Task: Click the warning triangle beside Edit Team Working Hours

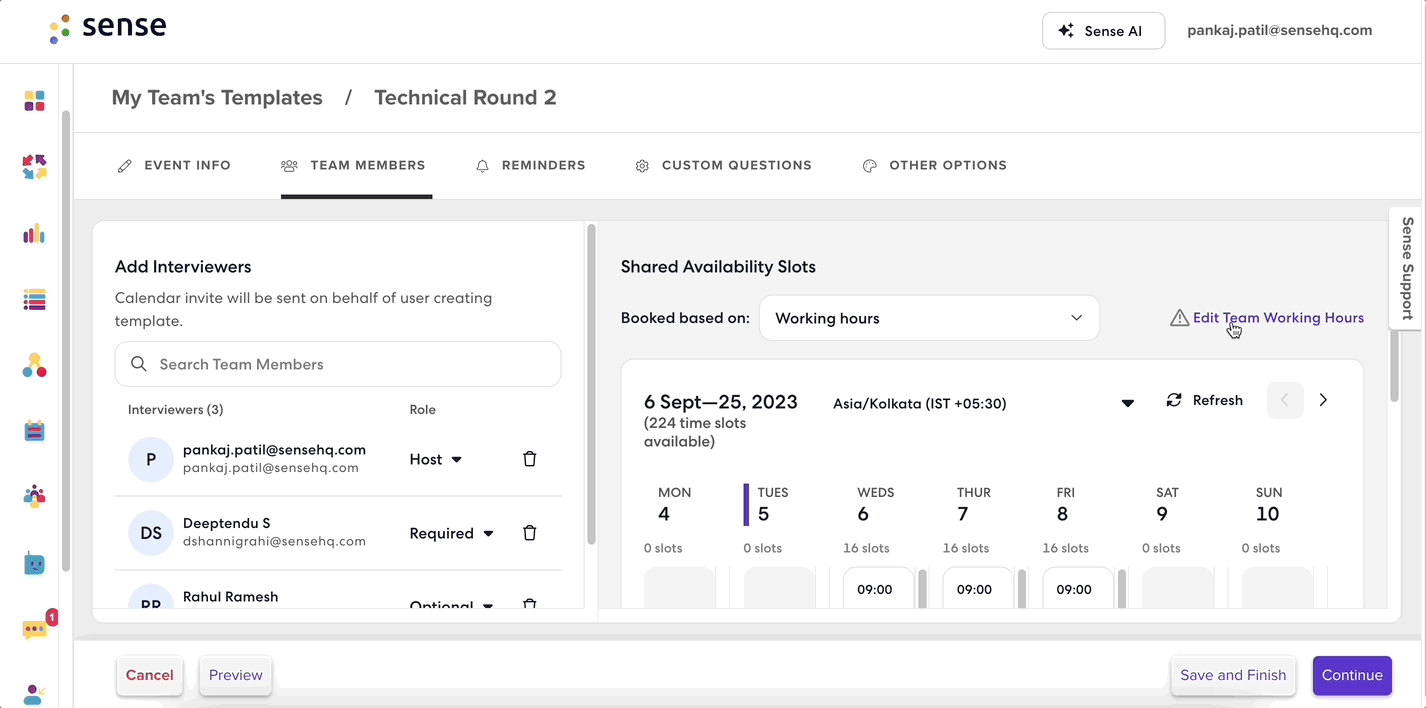Action: pos(1179,318)
